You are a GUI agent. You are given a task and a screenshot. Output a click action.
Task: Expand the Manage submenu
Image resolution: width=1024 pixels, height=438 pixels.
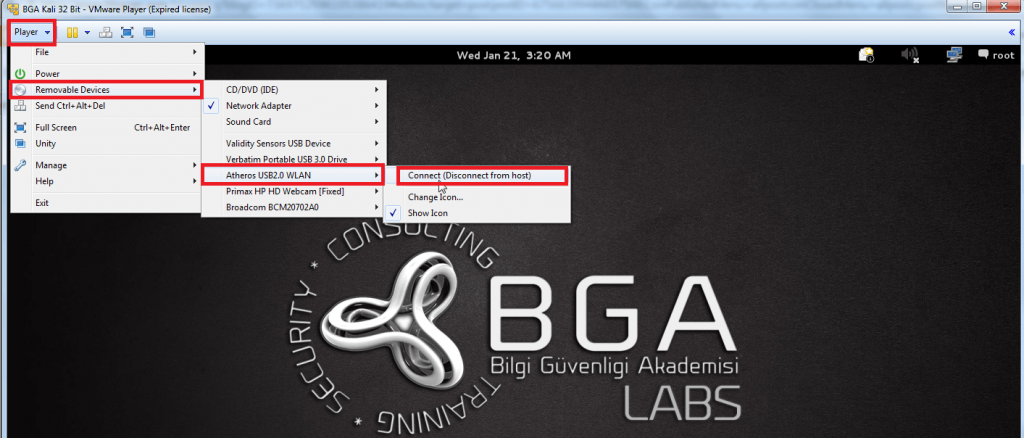coord(107,165)
